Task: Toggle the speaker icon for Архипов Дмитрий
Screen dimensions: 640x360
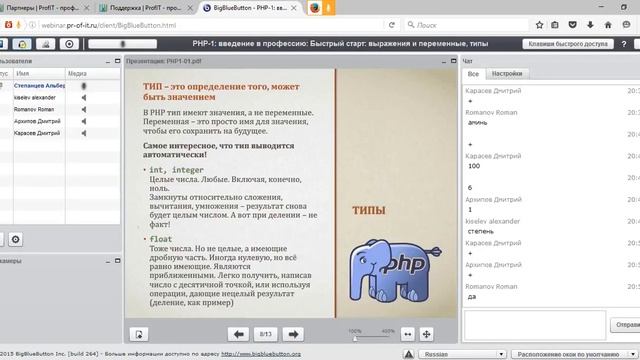Action: [x=84, y=121]
